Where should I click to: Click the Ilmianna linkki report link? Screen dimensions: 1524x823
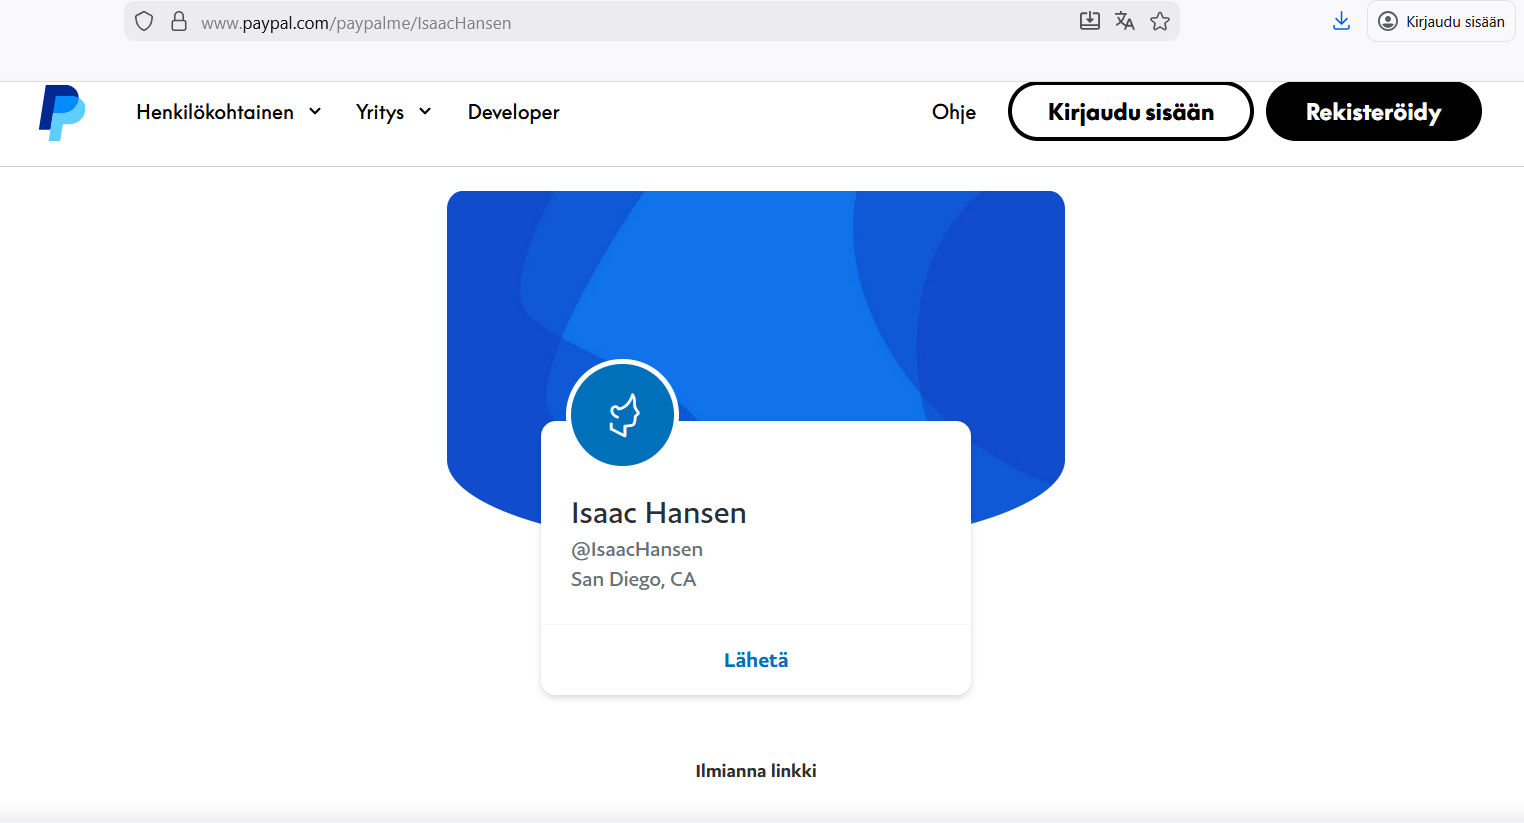tap(756, 771)
